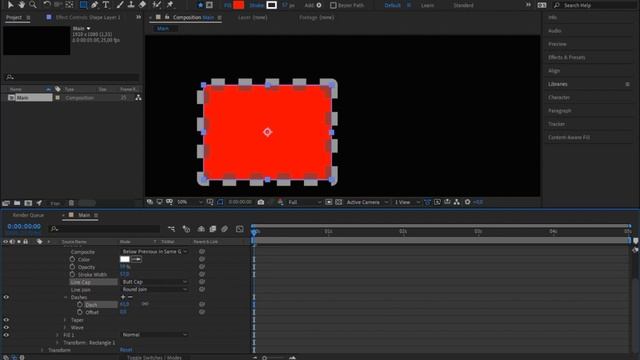Select the Default workspace

[392, 5]
